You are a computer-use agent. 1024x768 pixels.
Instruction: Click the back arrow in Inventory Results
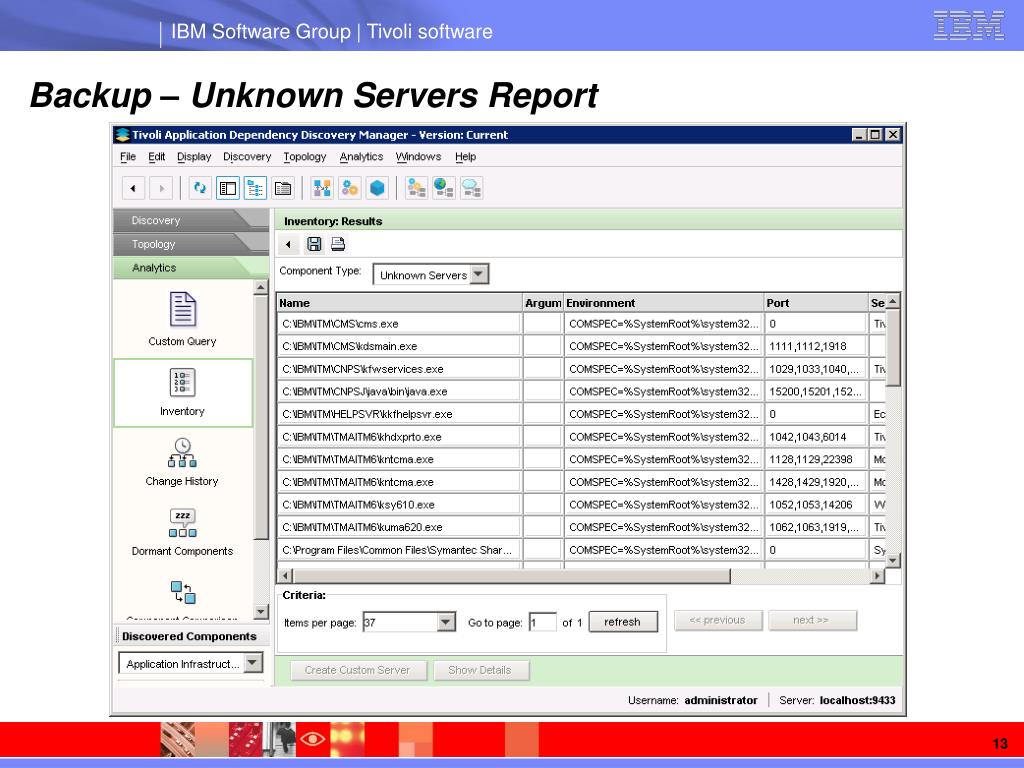[288, 245]
